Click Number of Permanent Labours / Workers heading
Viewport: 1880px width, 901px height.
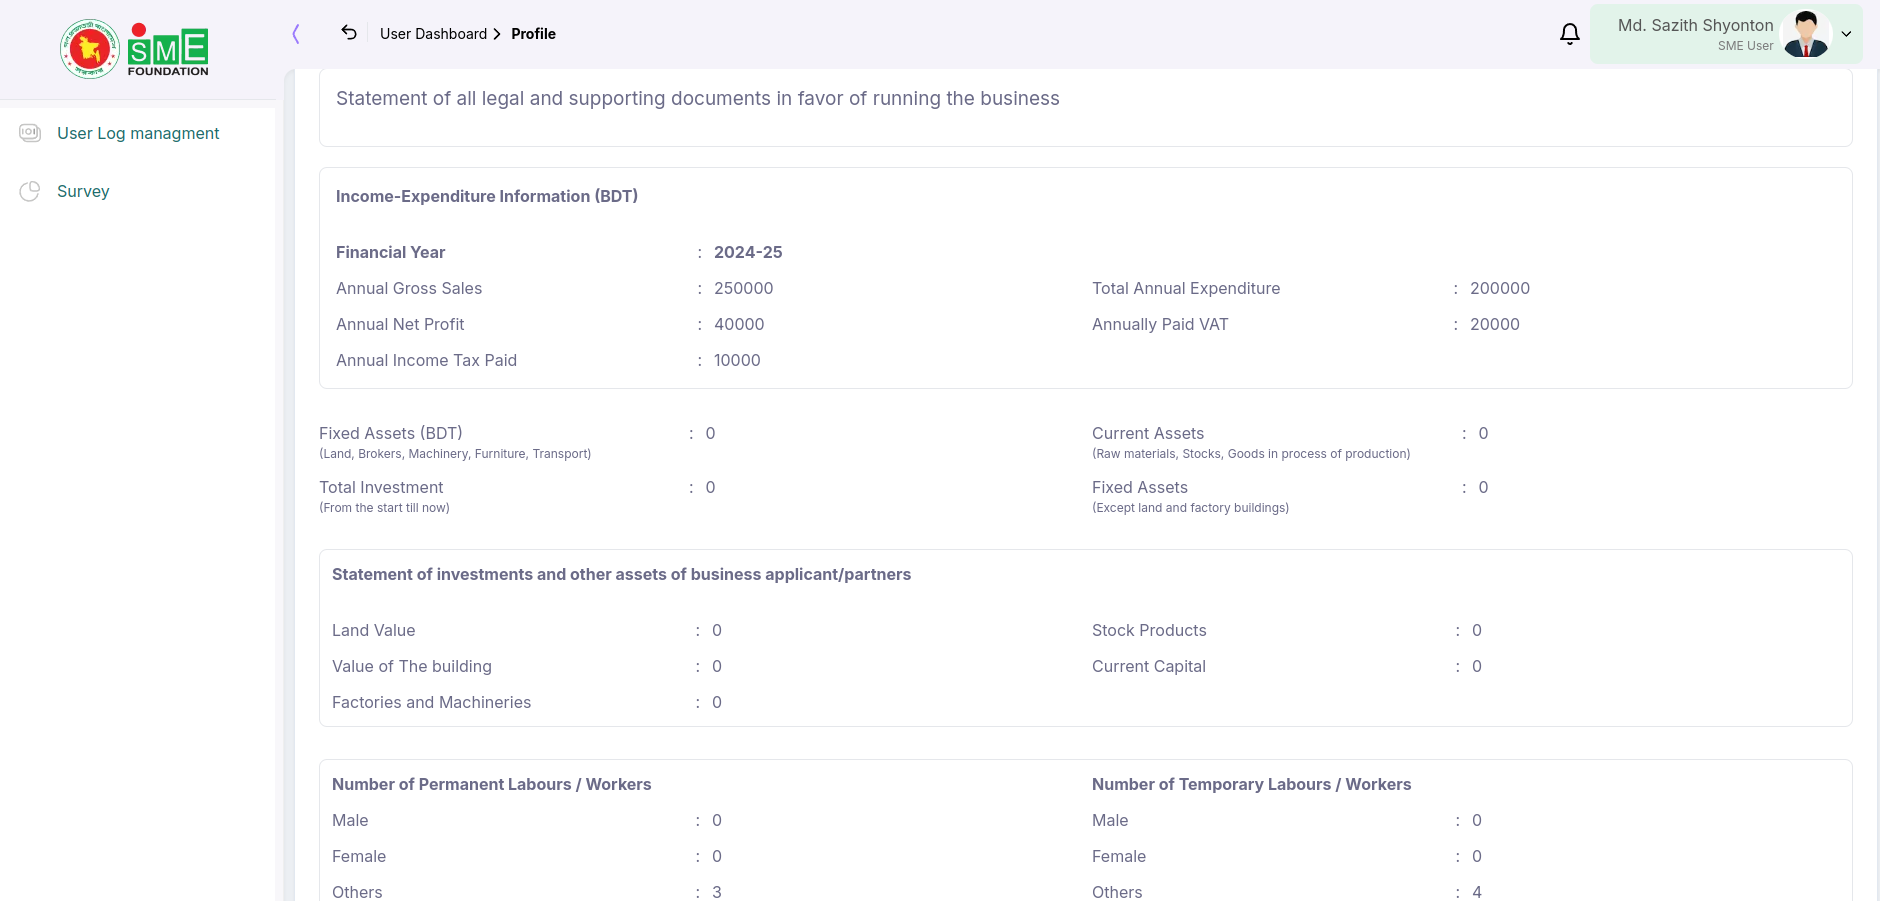[x=491, y=784]
